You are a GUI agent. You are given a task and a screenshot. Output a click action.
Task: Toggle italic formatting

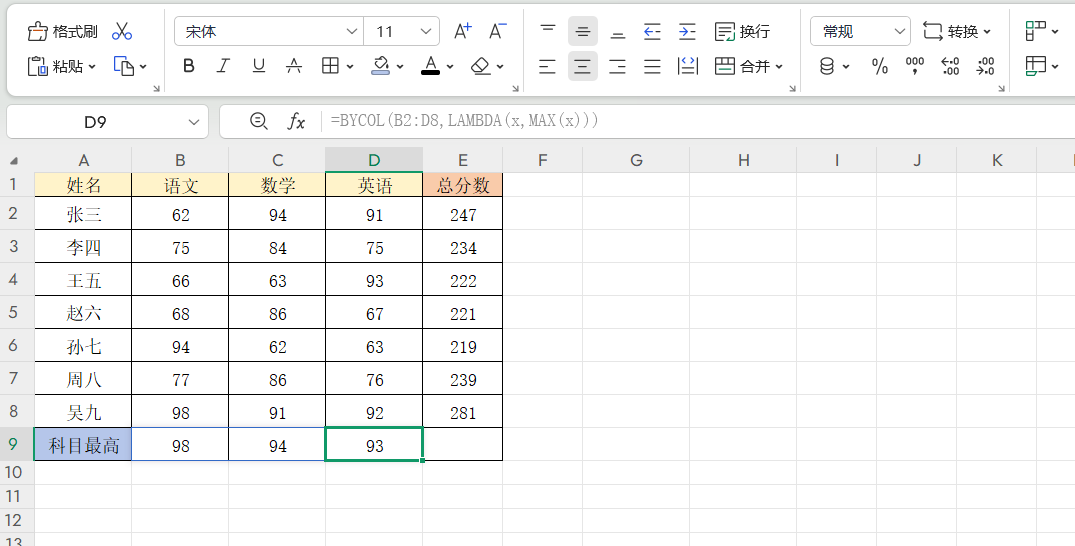tap(223, 67)
